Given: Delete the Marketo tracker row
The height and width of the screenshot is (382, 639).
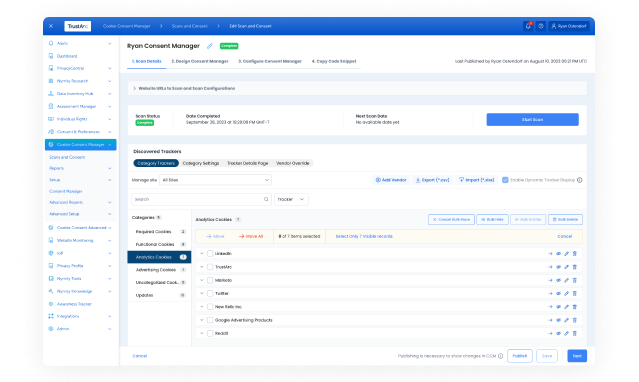Looking at the screenshot, I should click(575, 280).
